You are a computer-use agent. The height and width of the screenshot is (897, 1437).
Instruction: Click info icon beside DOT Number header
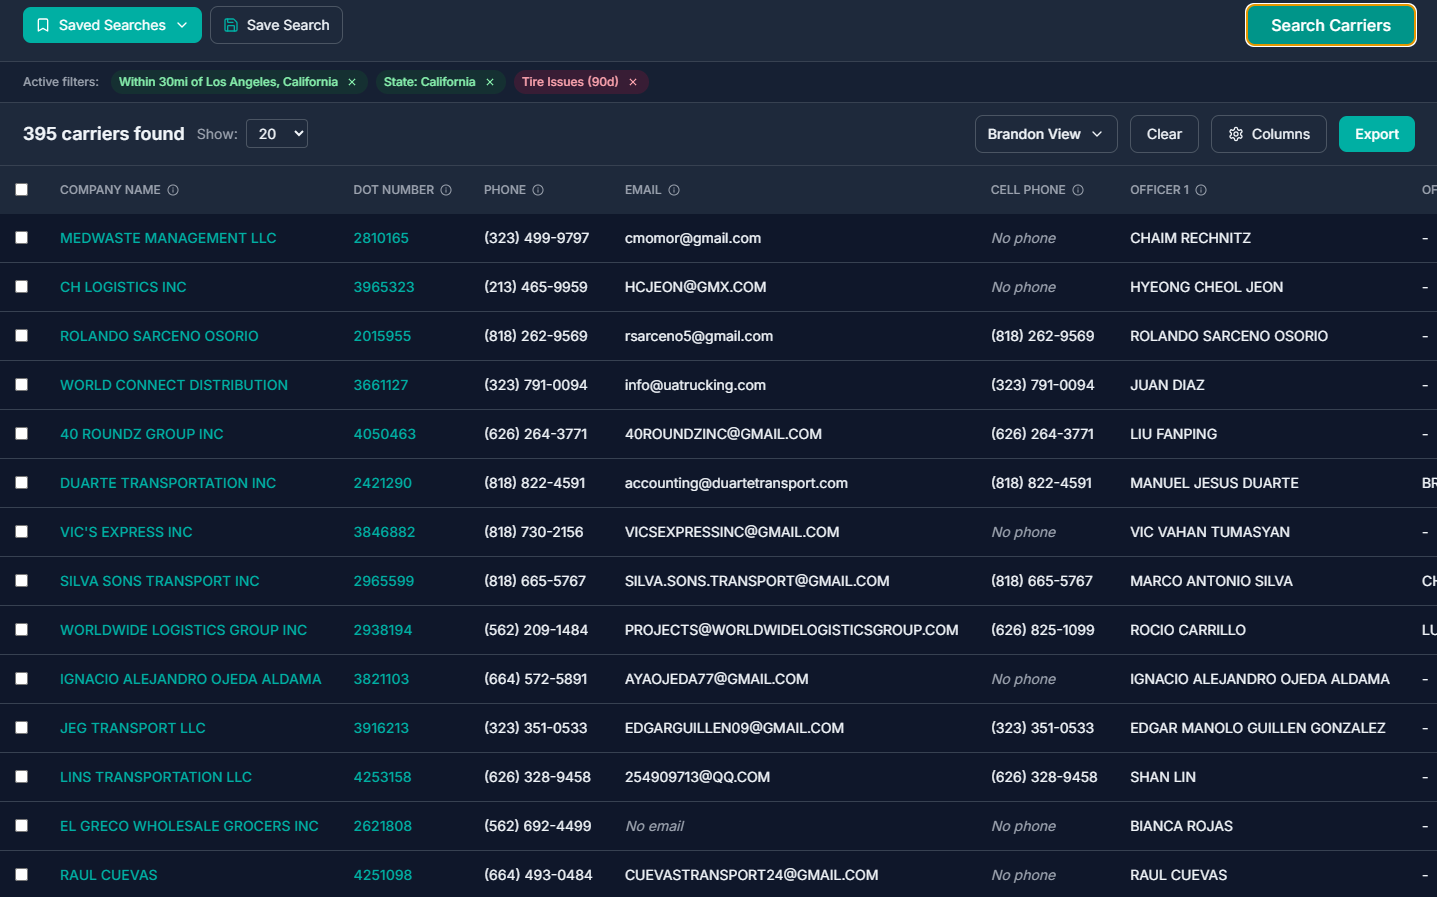tap(446, 190)
